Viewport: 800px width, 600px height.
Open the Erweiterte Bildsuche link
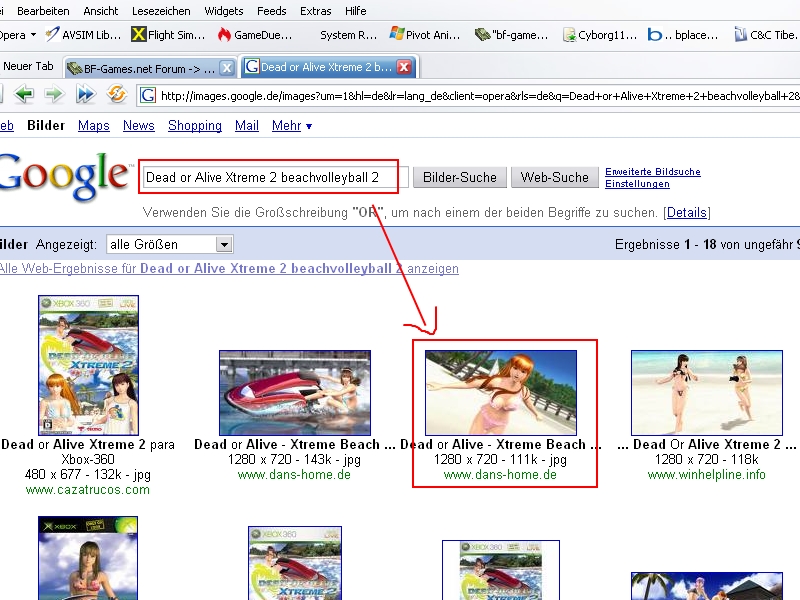(x=653, y=171)
